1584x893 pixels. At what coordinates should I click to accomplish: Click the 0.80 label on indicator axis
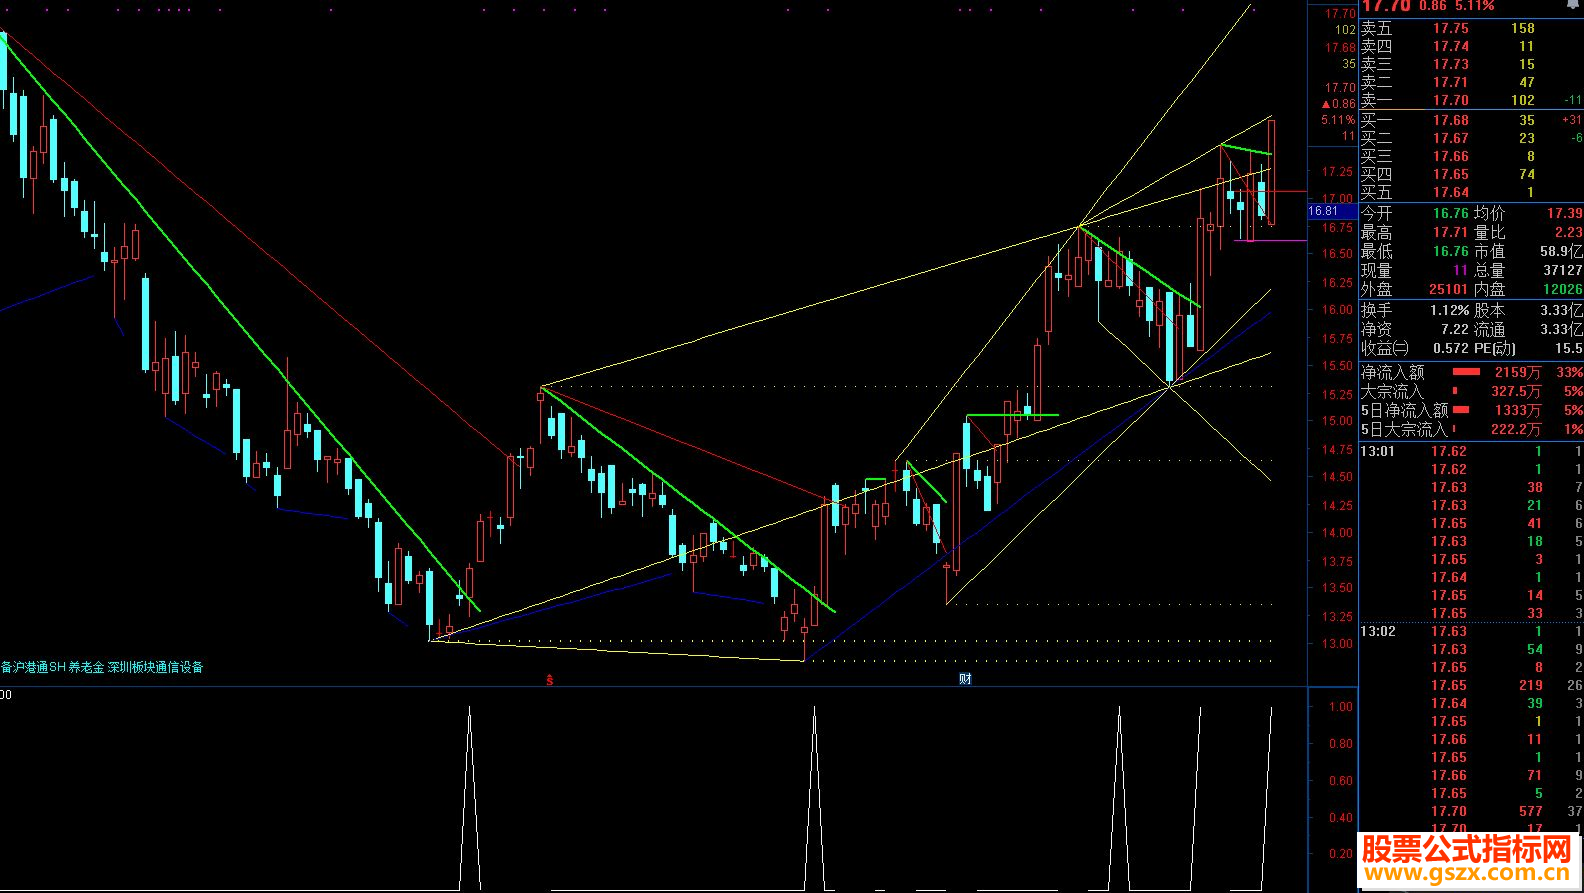click(x=1341, y=744)
